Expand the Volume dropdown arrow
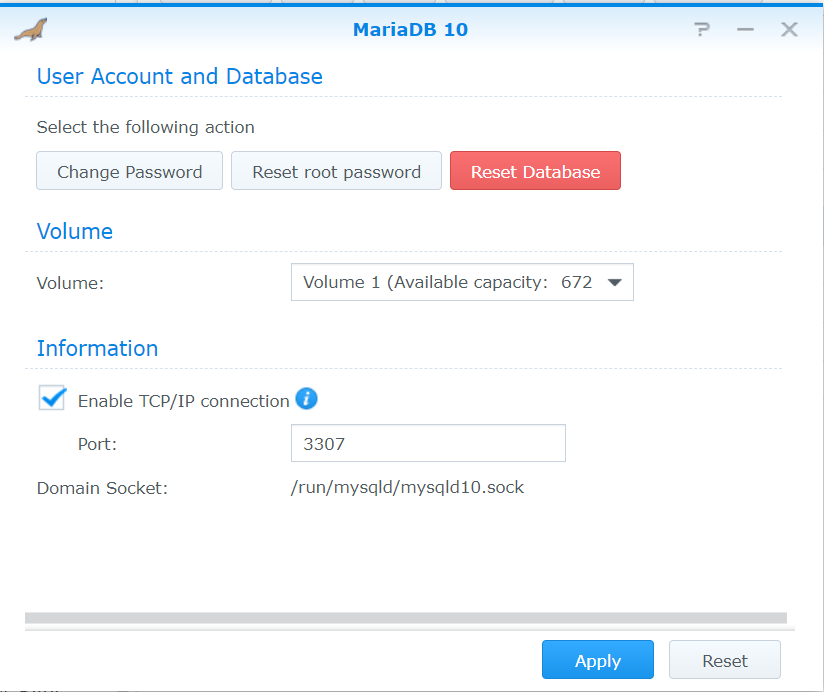Screen dimensions: 824x692 pyautogui.click(x=615, y=283)
